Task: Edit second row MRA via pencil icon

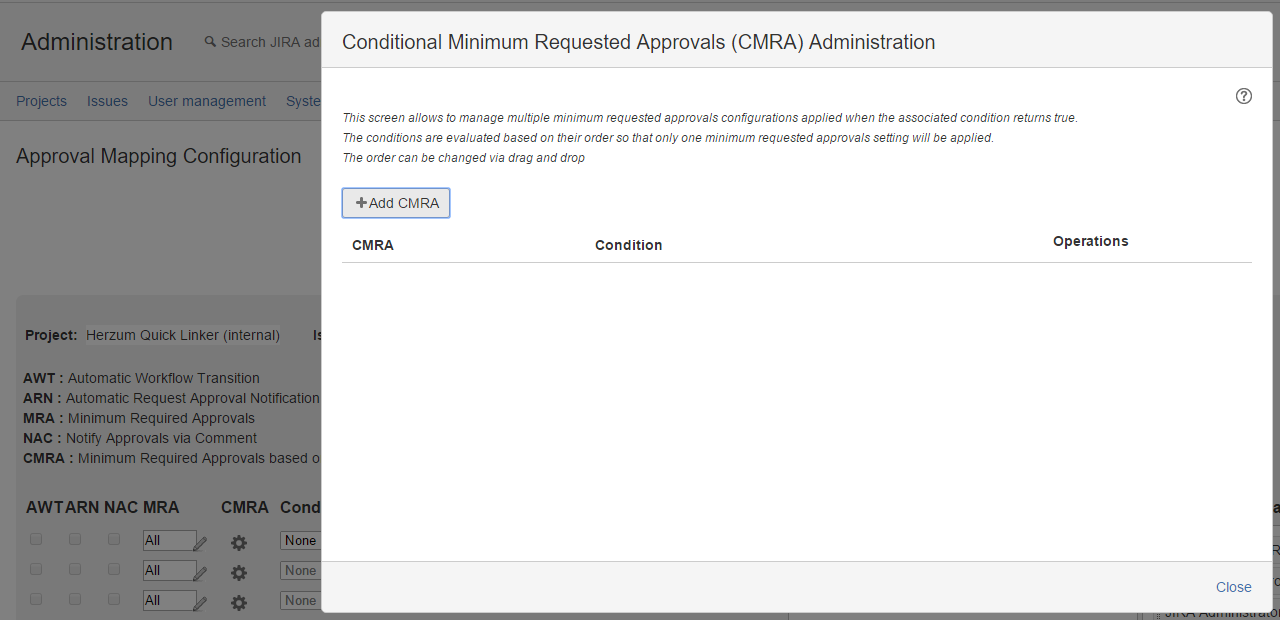Action: [x=200, y=574]
